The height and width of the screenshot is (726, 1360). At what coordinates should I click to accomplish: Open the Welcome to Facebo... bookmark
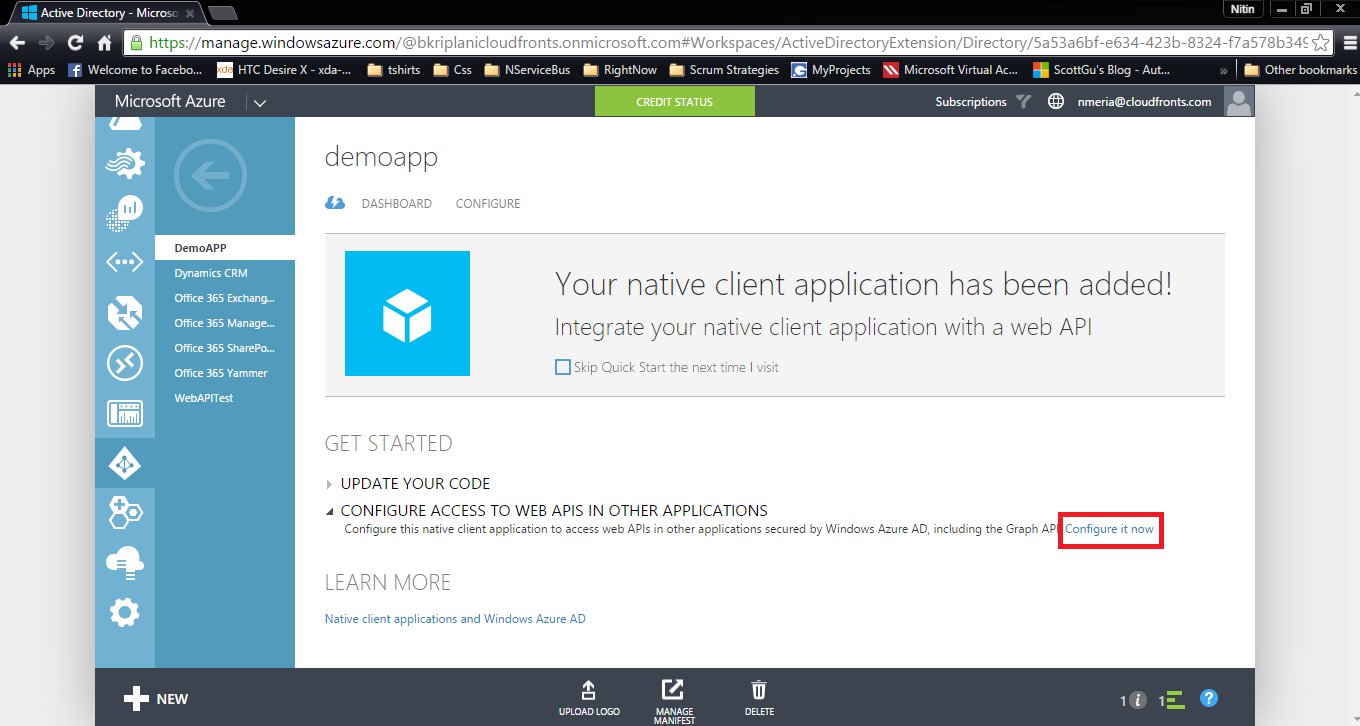(x=135, y=70)
